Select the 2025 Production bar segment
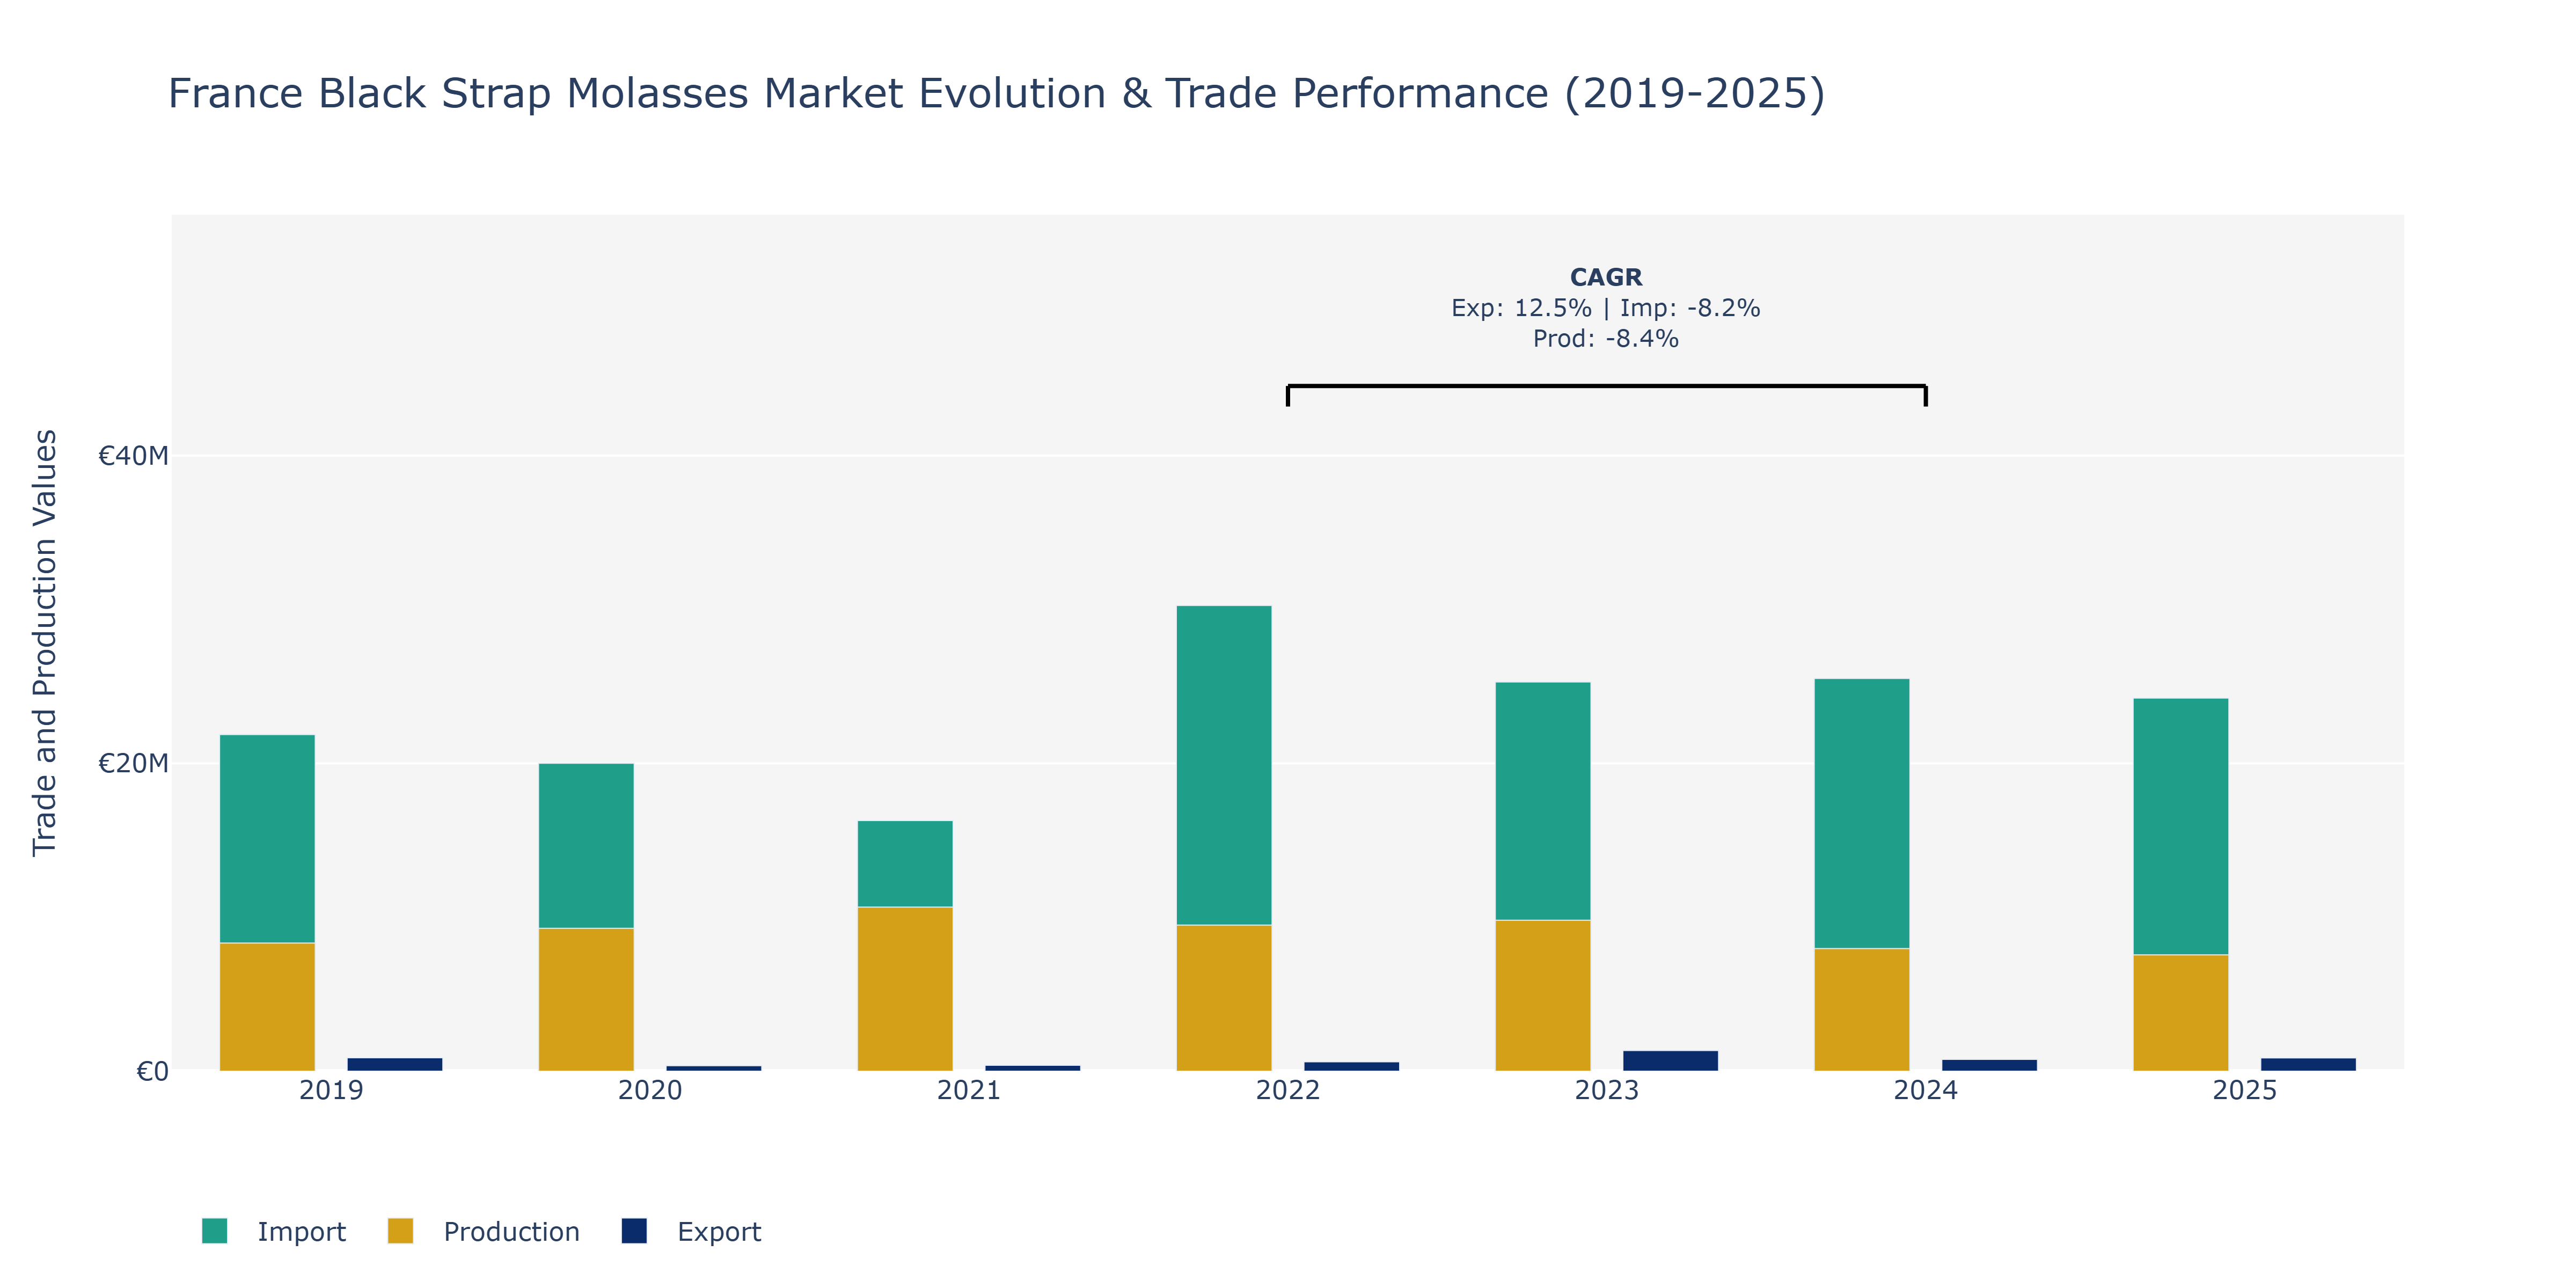 coord(2181,1013)
